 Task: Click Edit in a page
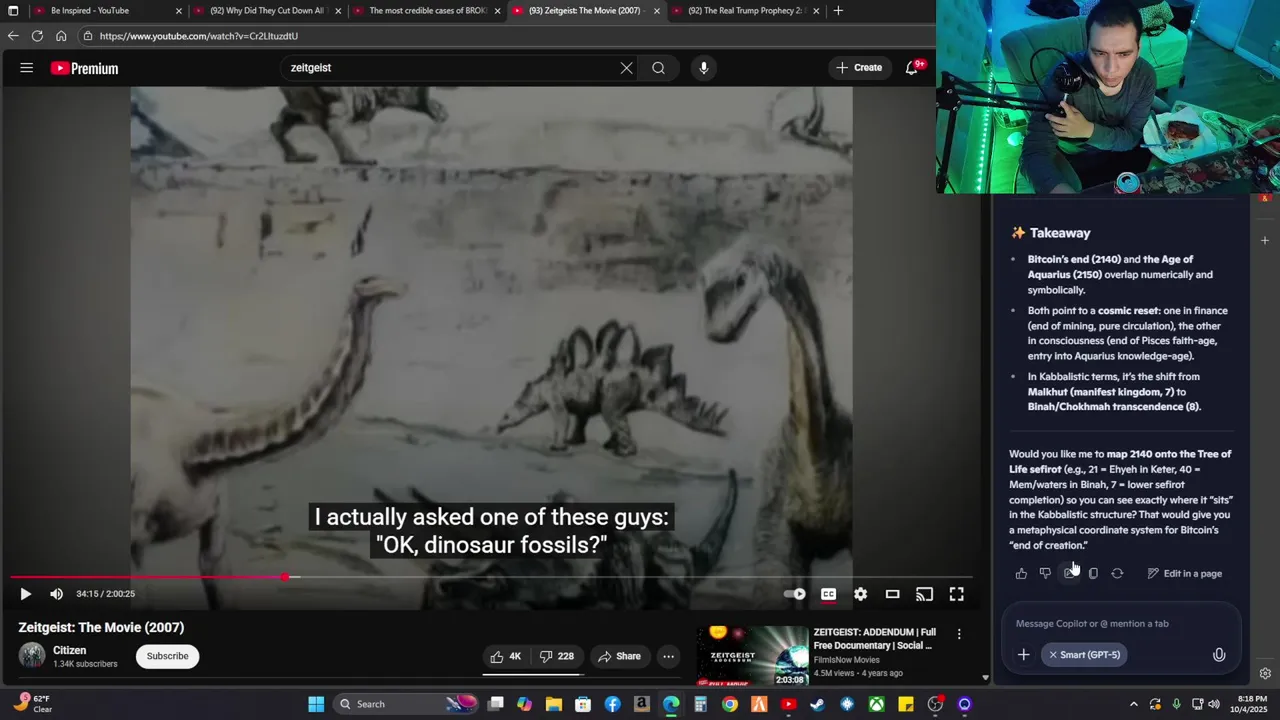[x=1185, y=574]
